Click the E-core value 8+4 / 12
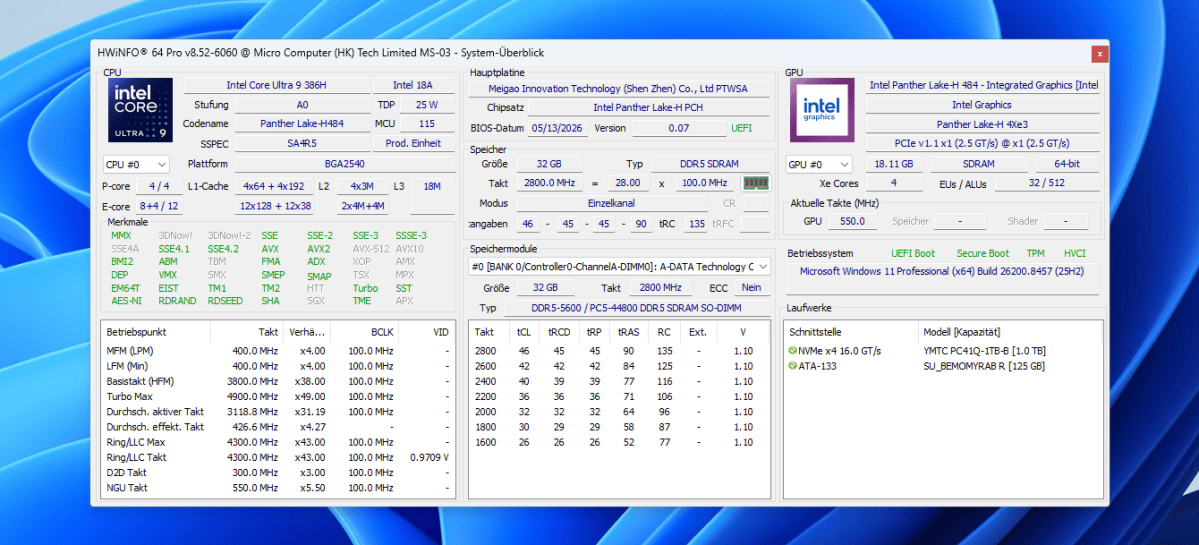1199x545 pixels. 158,206
